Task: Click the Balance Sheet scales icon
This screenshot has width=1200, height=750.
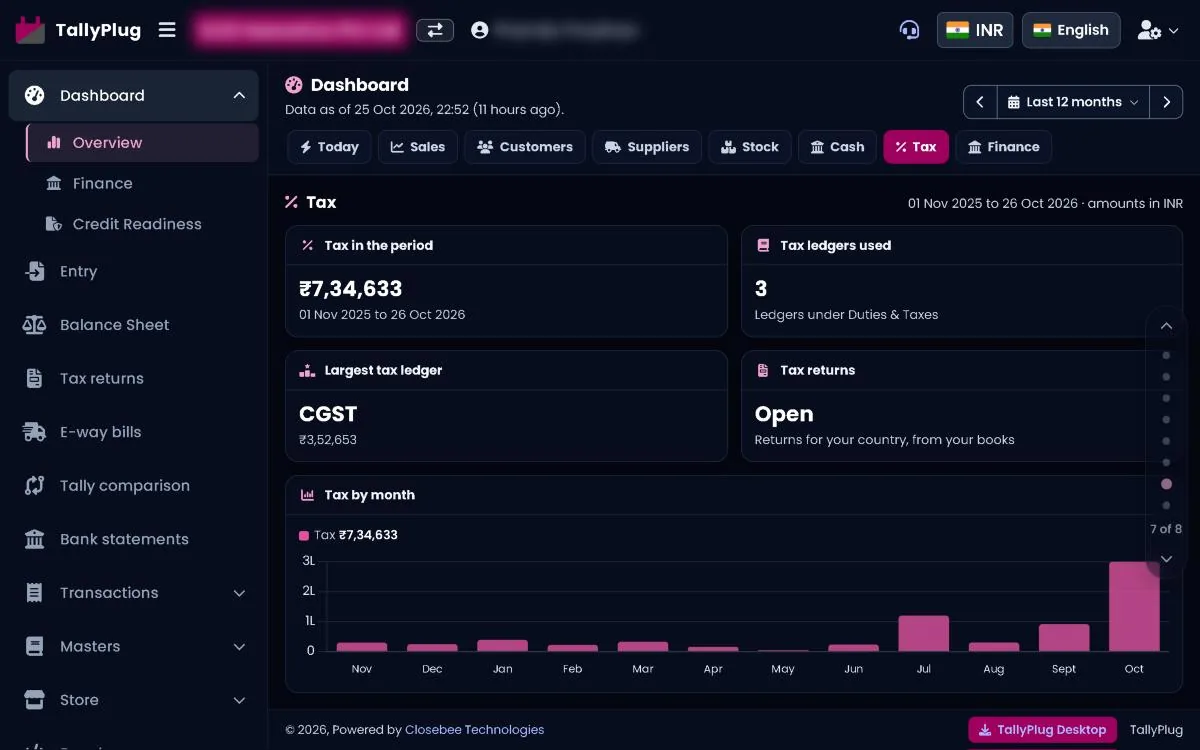Action: pos(35,325)
